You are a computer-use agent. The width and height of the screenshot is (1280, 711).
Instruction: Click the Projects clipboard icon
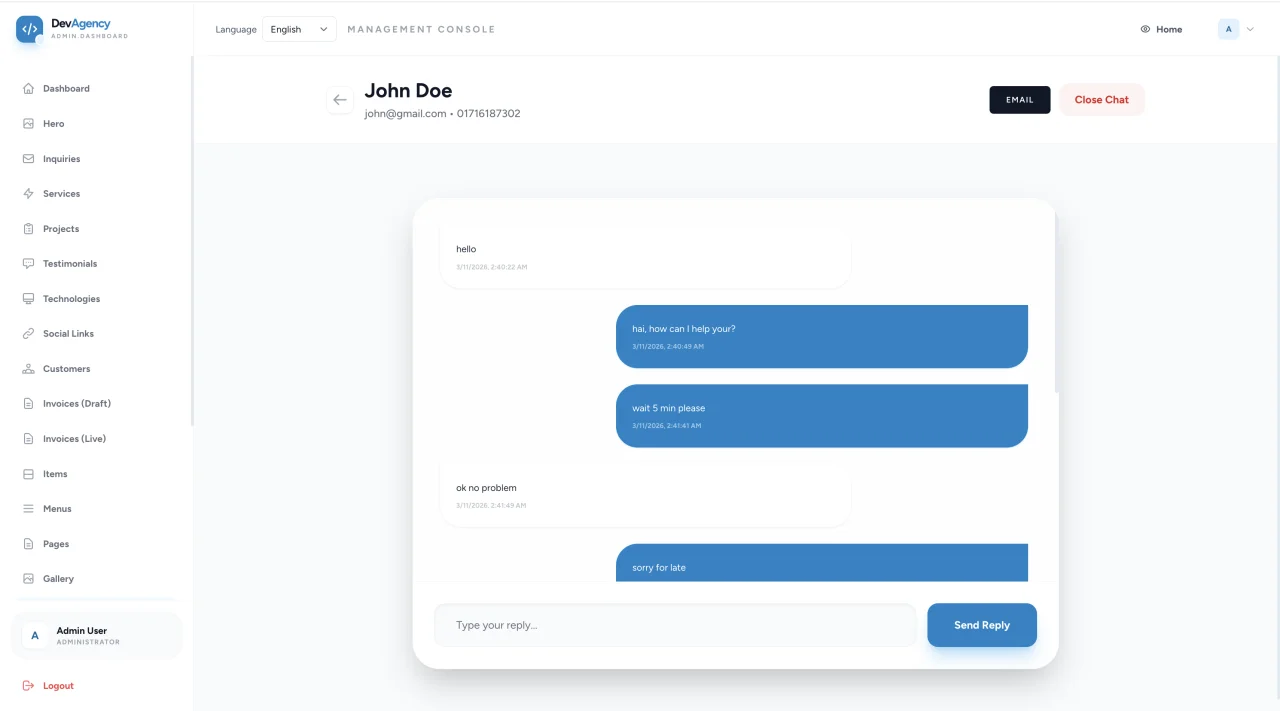click(x=28, y=229)
